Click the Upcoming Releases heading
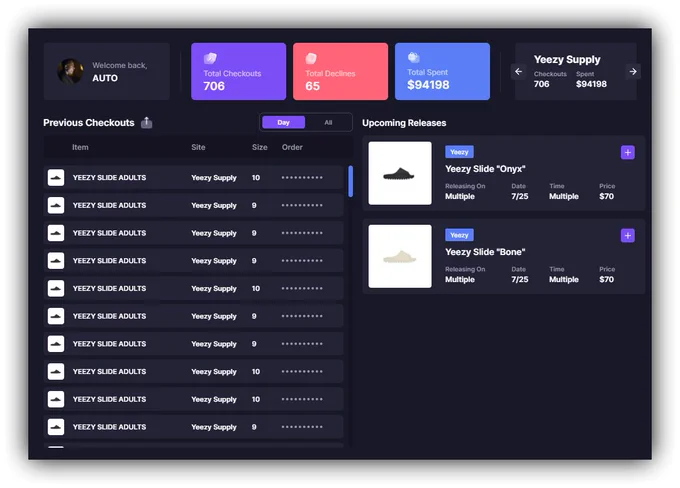Viewport: 680px width, 488px height. [x=404, y=123]
